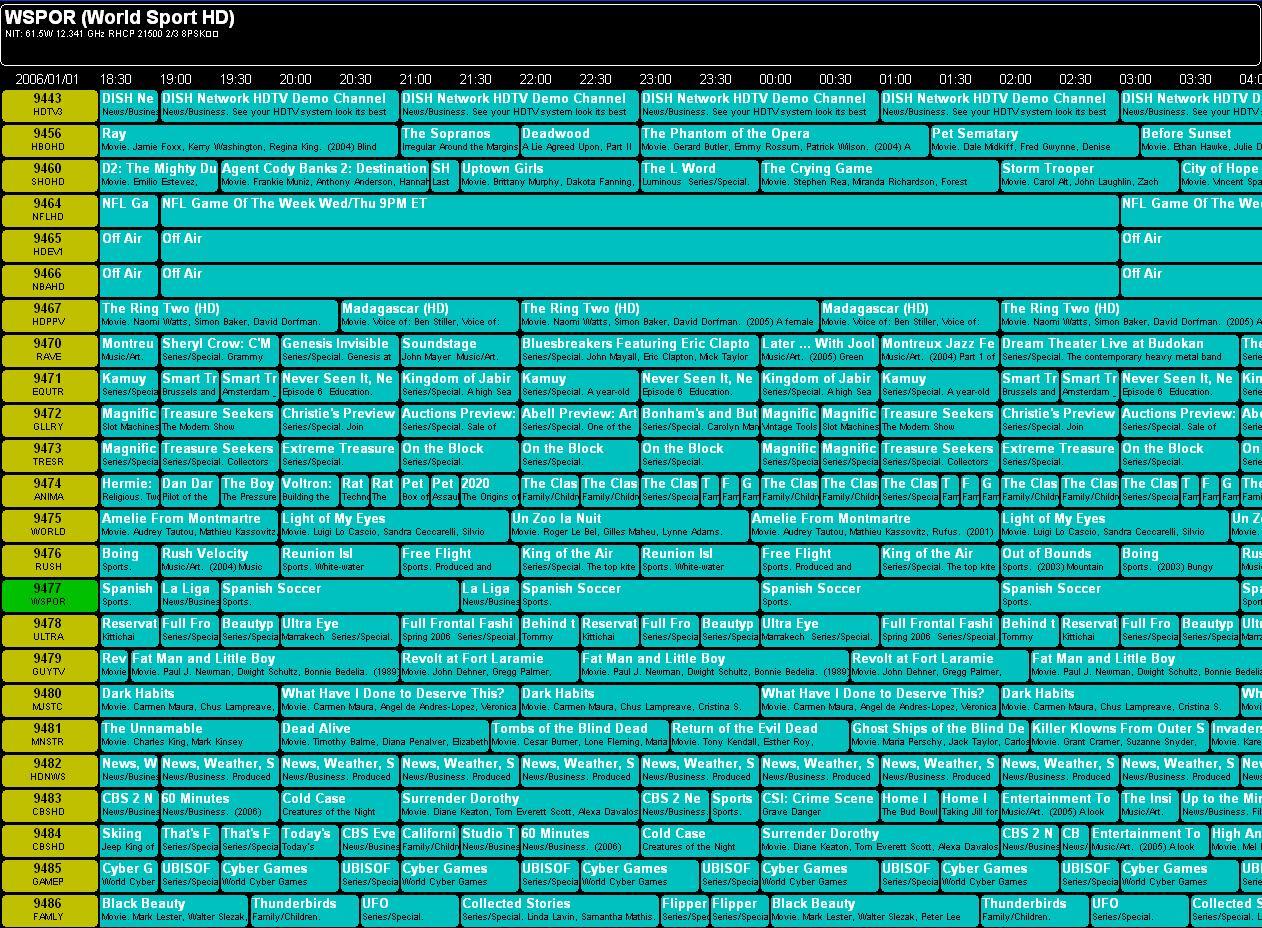Select channel 9467 HDPPV
This screenshot has height=928, width=1262.
tap(49, 316)
